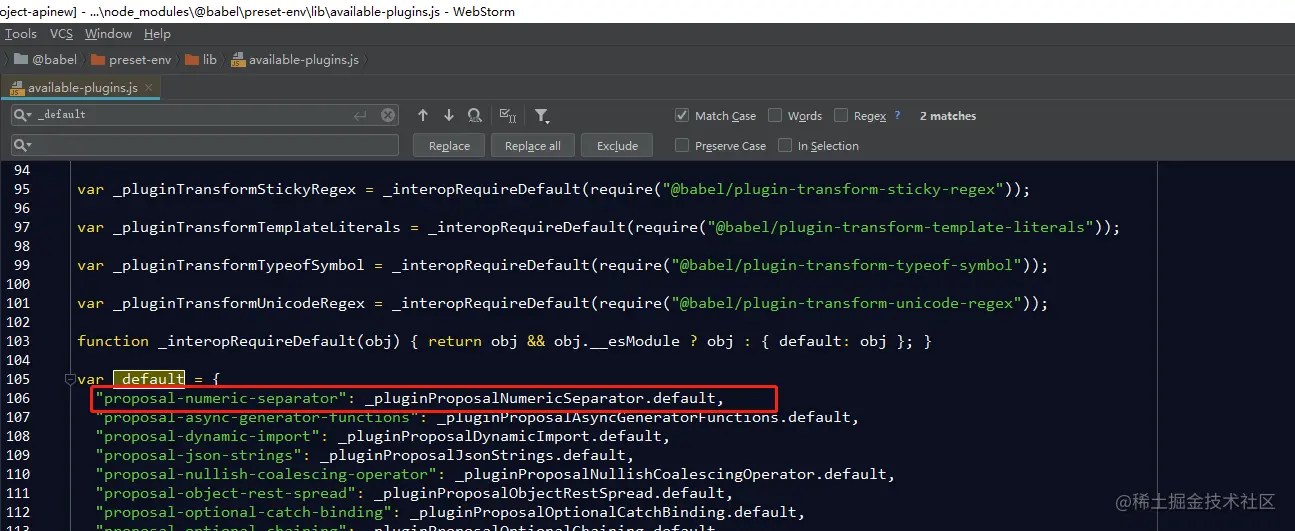
Task: Open replace history dropdown in replace field
Action: tap(24, 146)
